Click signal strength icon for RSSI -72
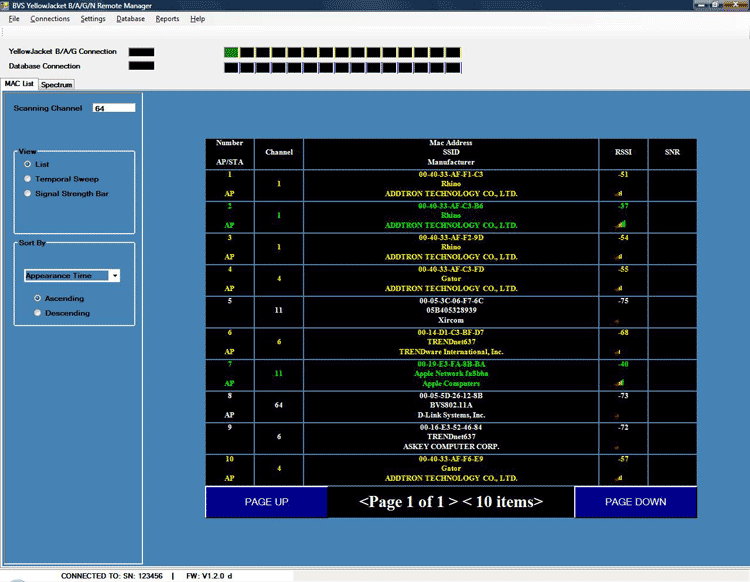The width and height of the screenshot is (750, 582). tap(617, 447)
